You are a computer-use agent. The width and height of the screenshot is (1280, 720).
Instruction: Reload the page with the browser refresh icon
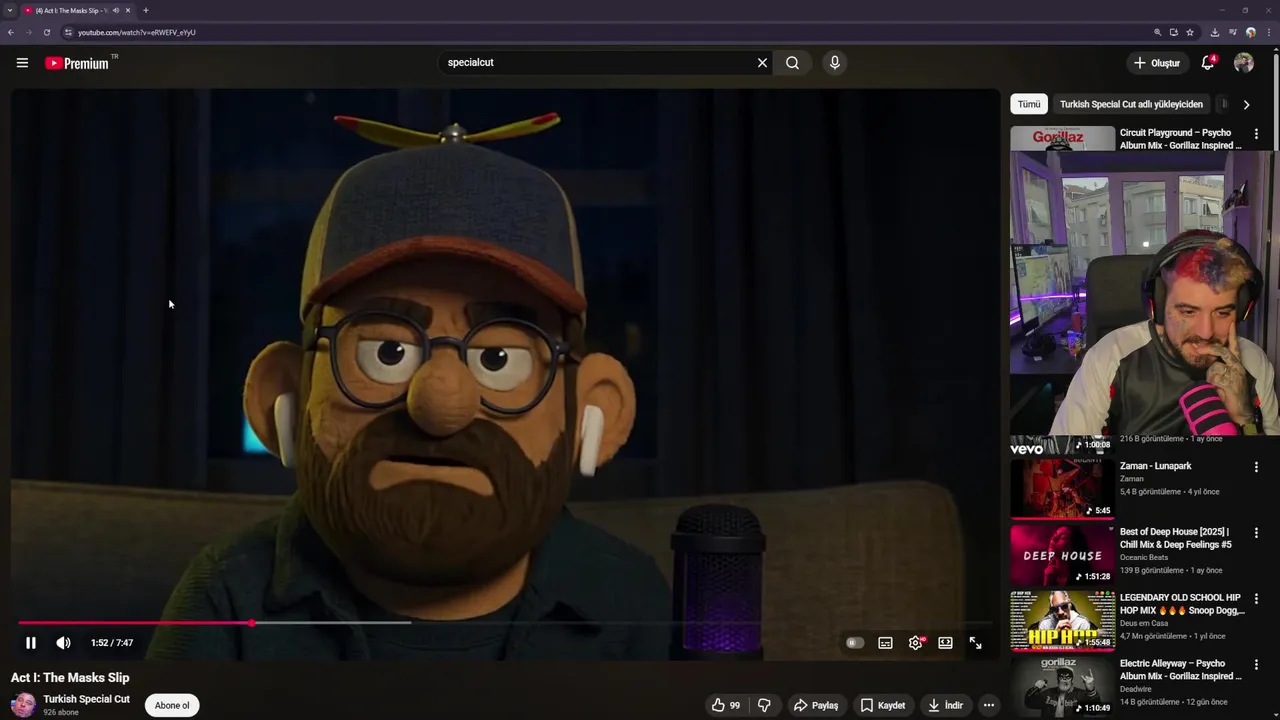click(x=47, y=32)
